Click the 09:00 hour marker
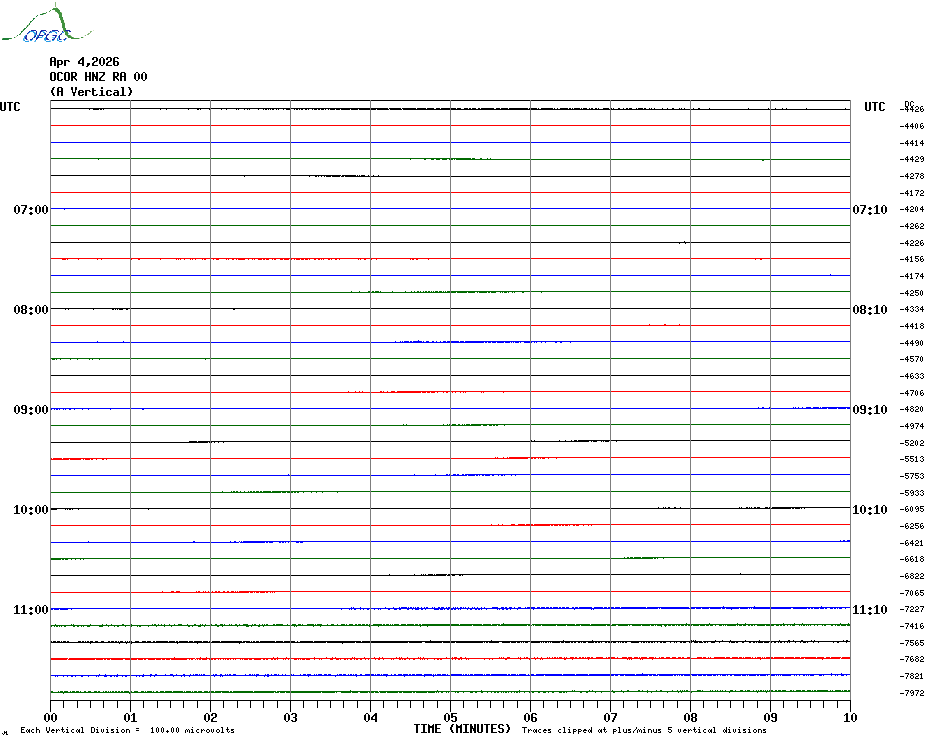The width and height of the screenshot is (930, 744). pyautogui.click(x=30, y=410)
